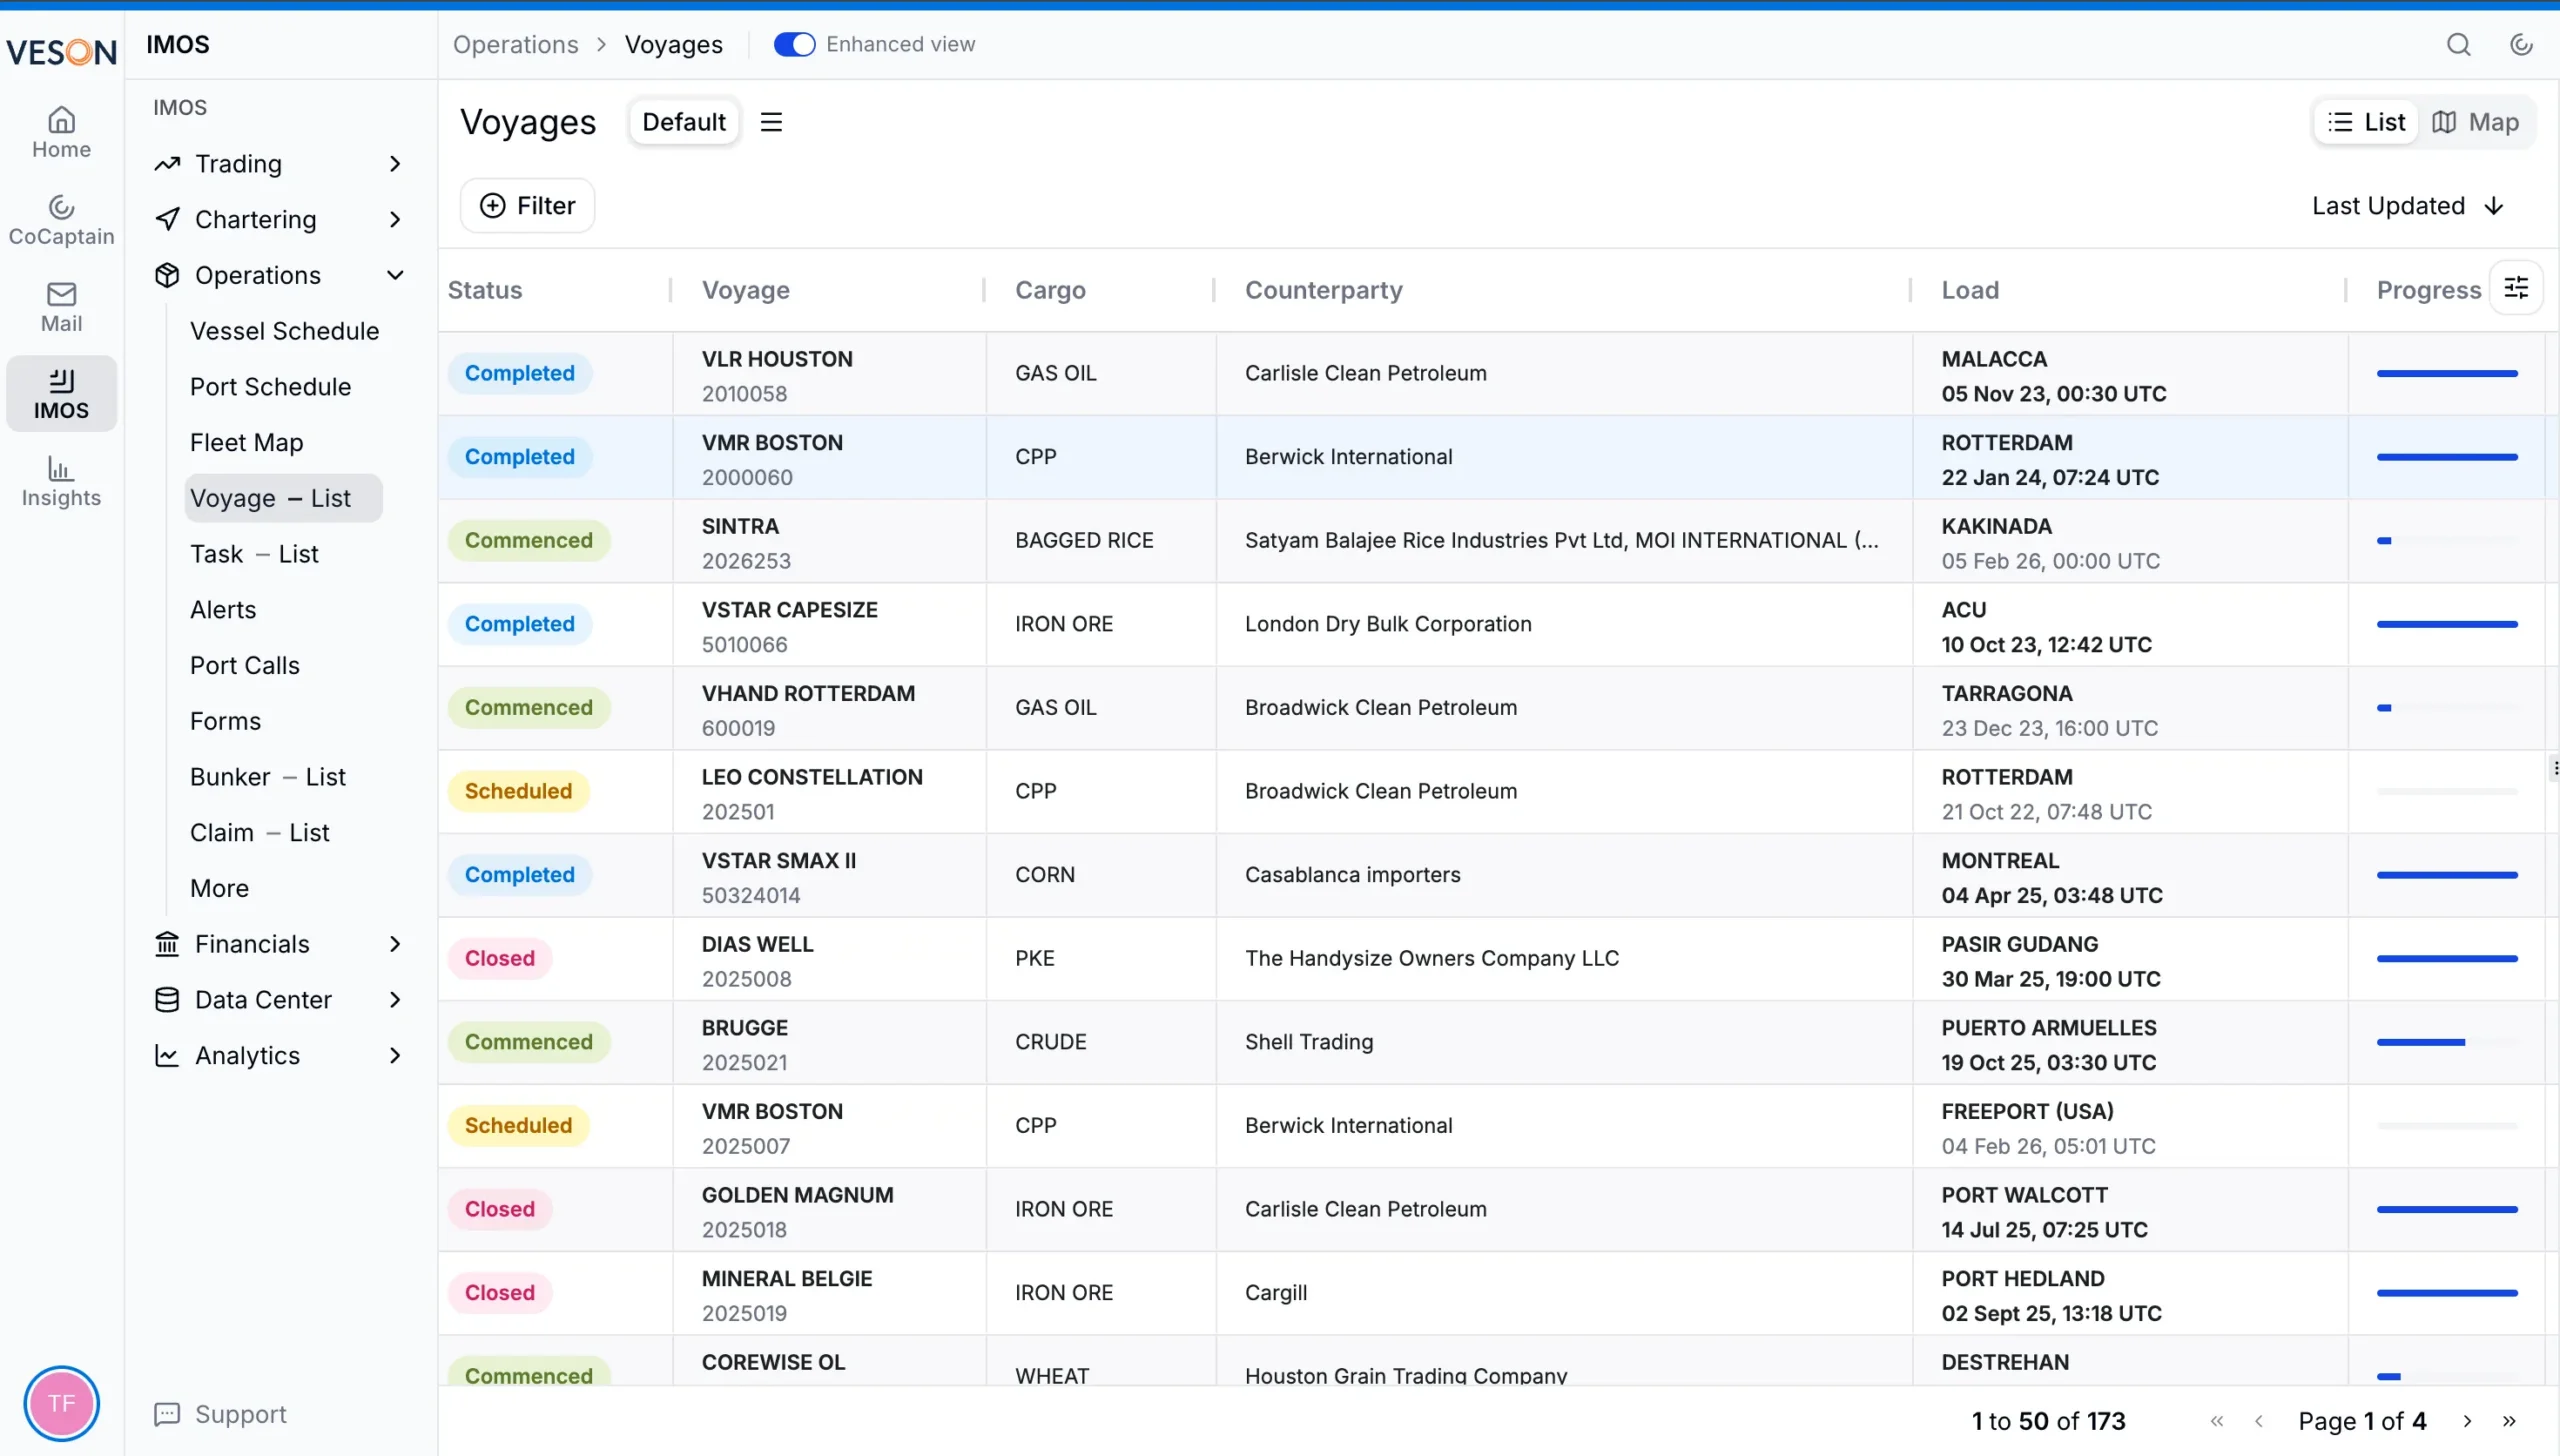Toggle the Enhanced view switch

click(794, 45)
